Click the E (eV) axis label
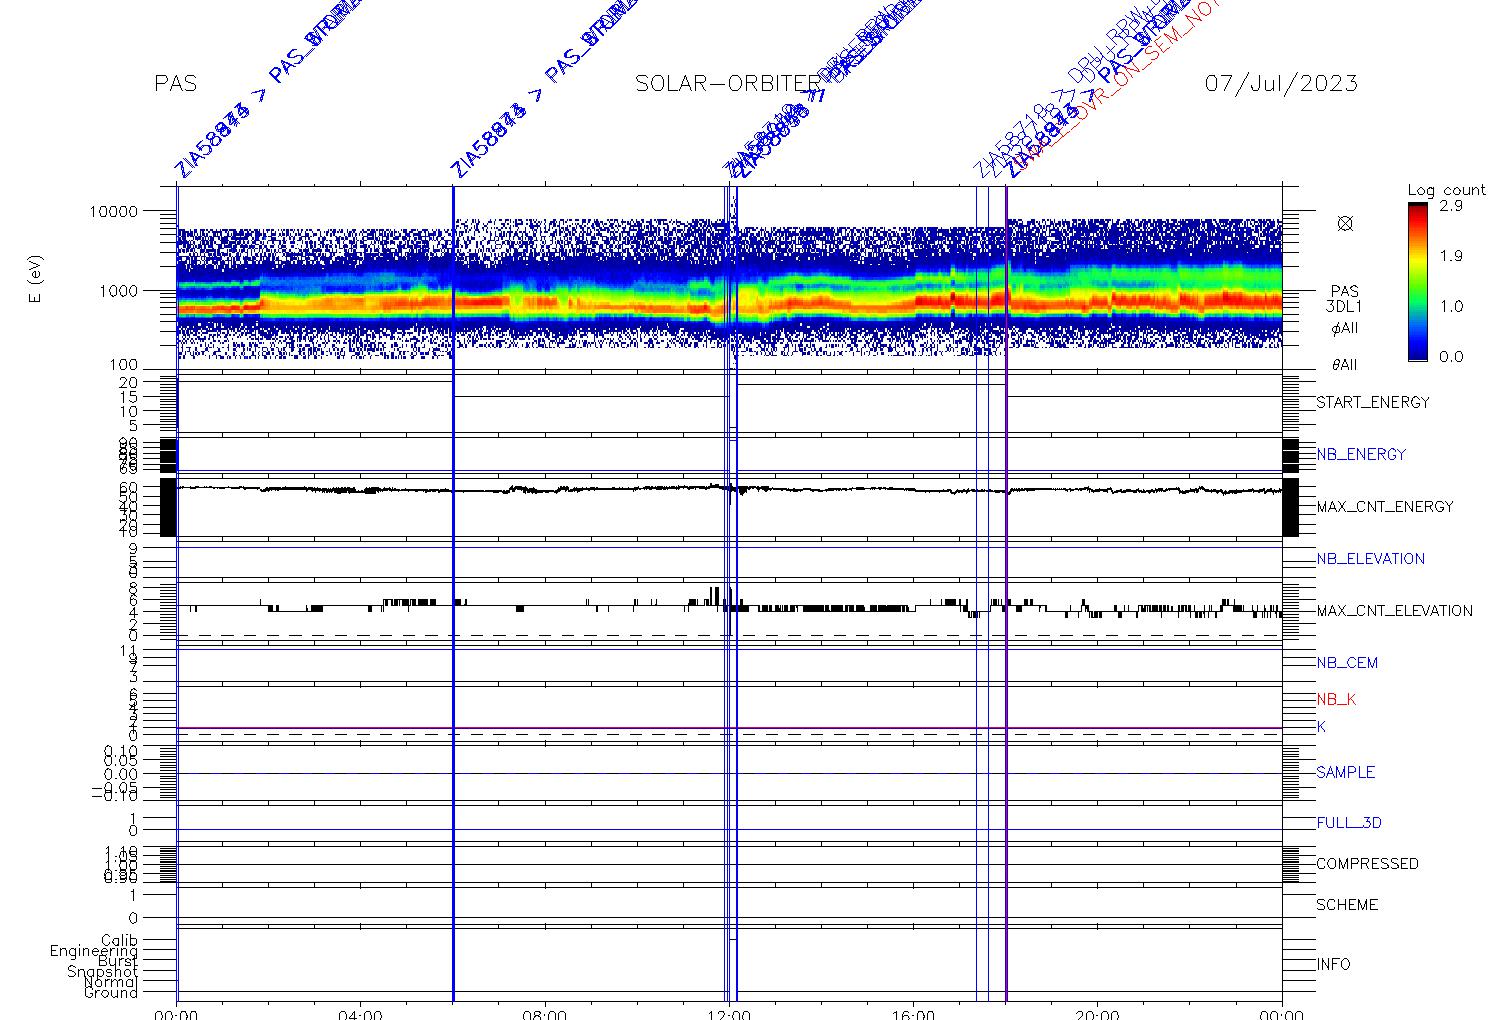This screenshot has height=1020, width=1512. click(x=37, y=280)
